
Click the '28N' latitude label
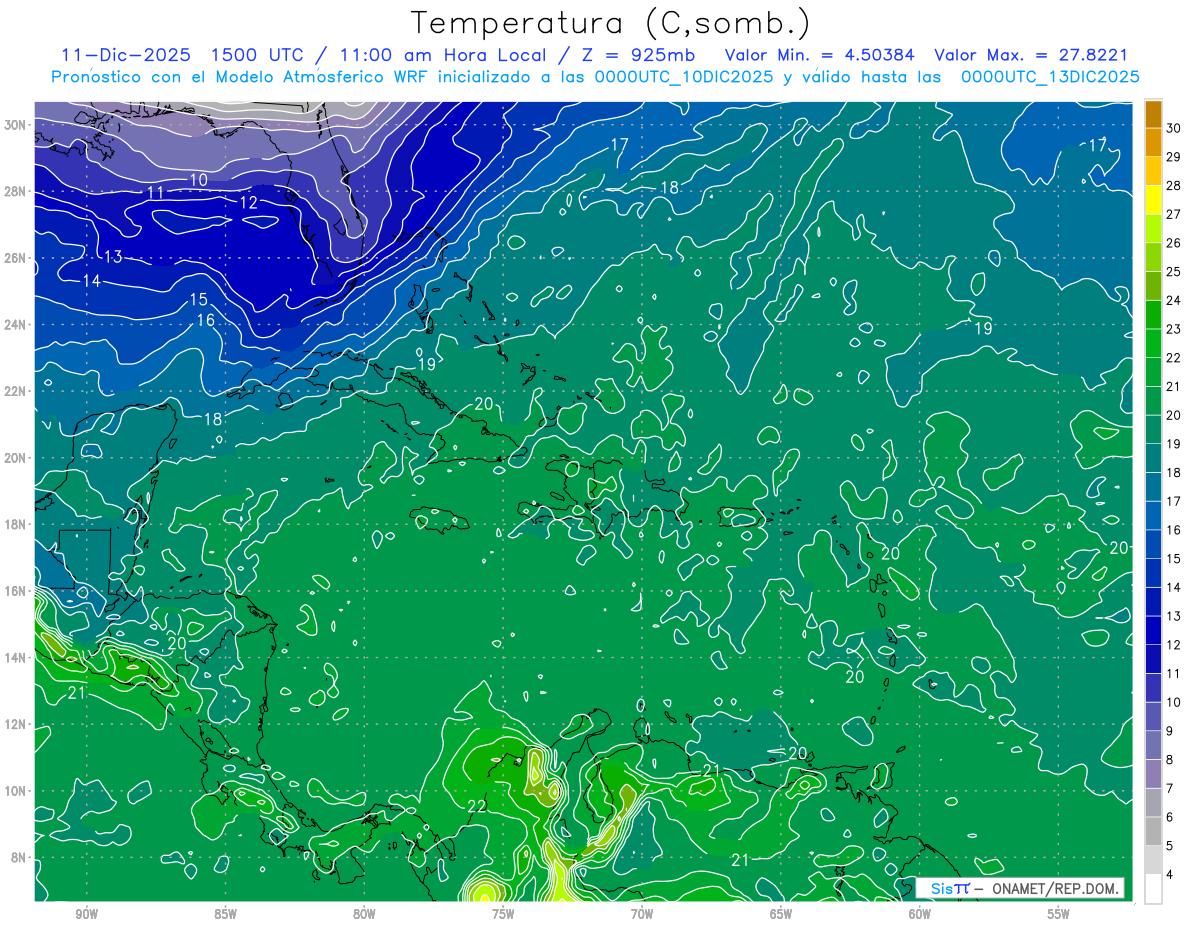(x=15, y=191)
